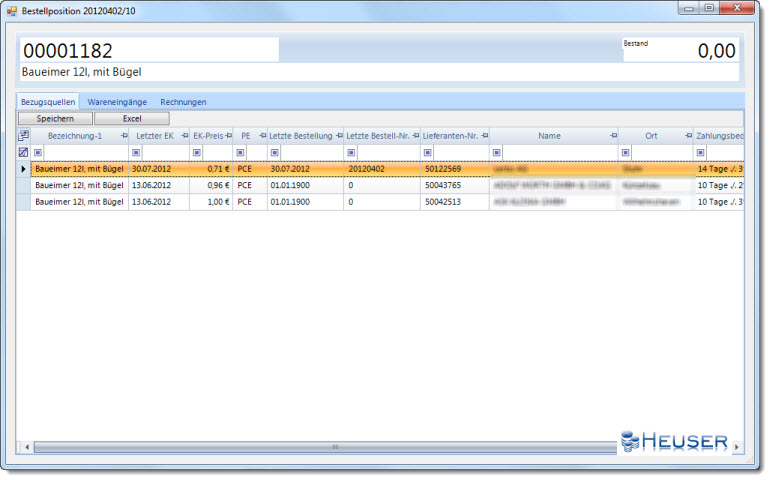Click the Excel export button
This screenshot has height=480, width=770.
[x=131, y=118]
